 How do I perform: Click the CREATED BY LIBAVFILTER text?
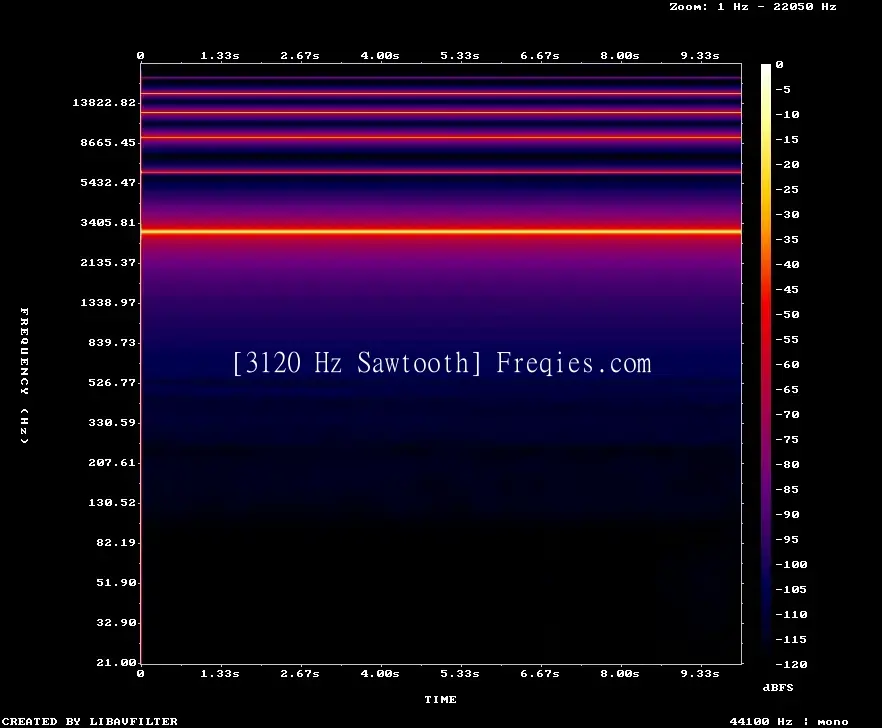click(x=89, y=721)
